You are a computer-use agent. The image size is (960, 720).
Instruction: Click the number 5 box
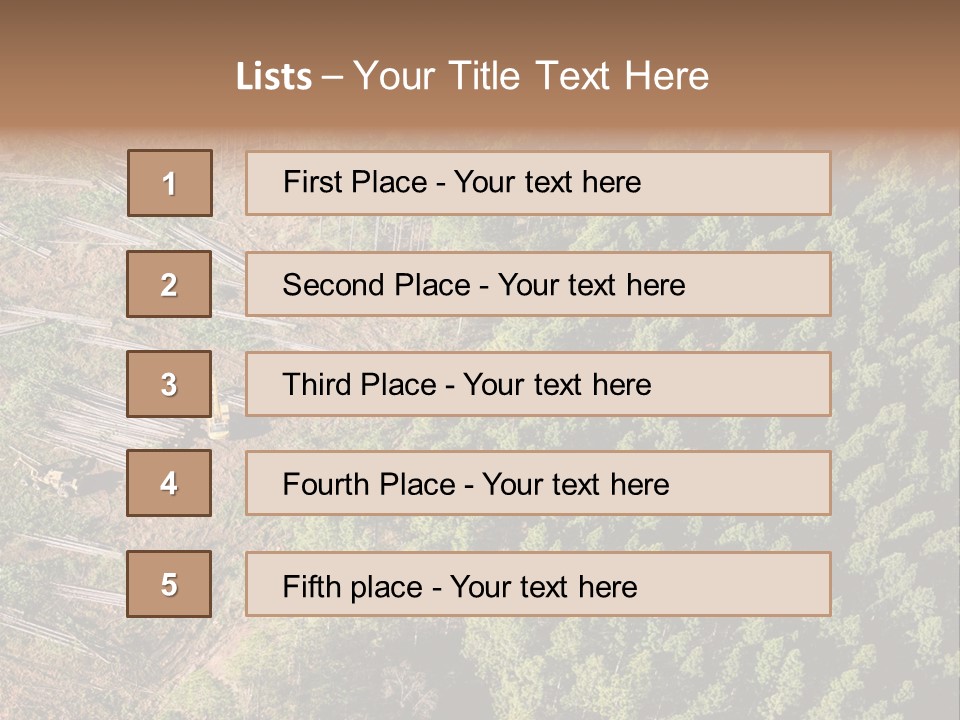169,584
